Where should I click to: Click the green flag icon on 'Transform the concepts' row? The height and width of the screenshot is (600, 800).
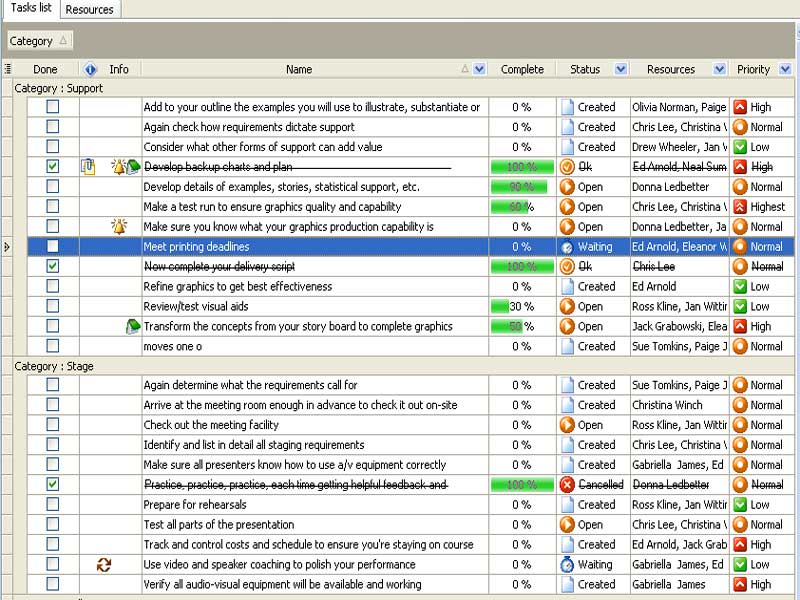[133, 327]
